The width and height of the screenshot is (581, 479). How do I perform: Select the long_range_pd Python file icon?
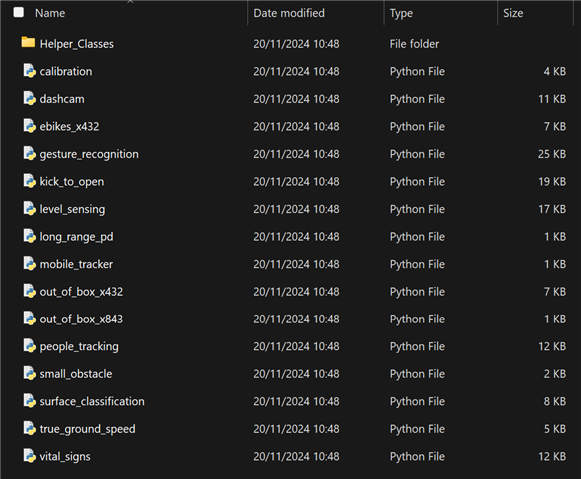(x=29, y=236)
